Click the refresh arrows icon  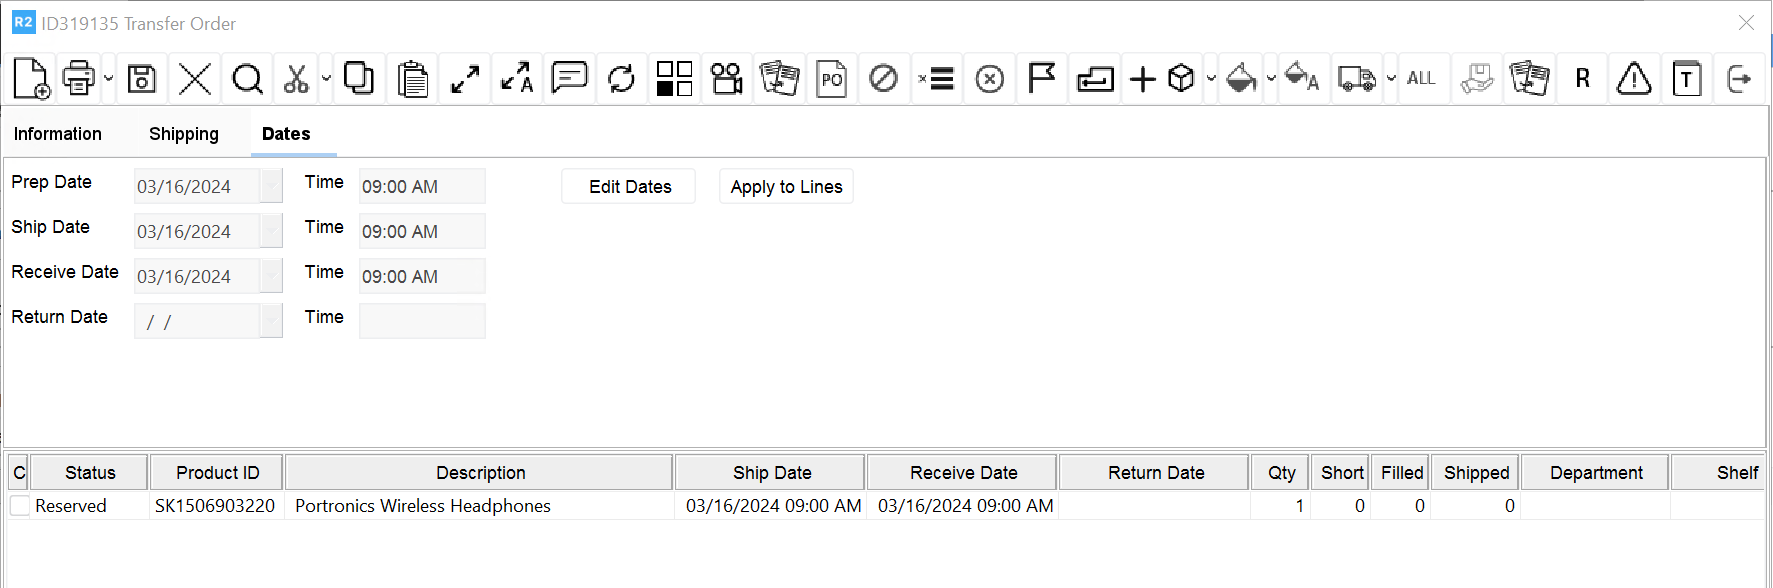(621, 78)
